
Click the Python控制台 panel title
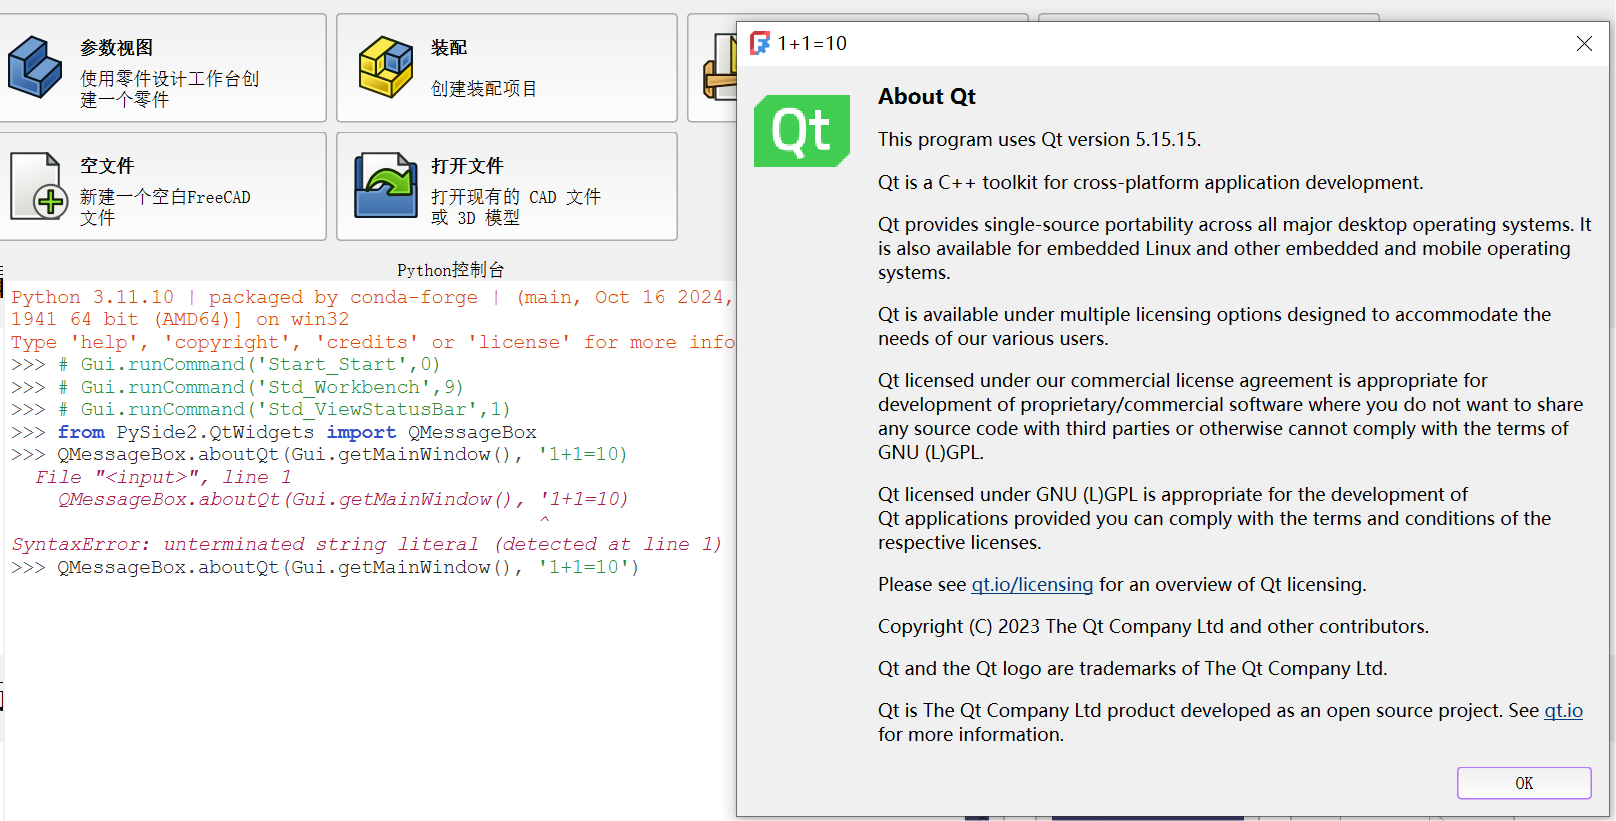point(451,270)
